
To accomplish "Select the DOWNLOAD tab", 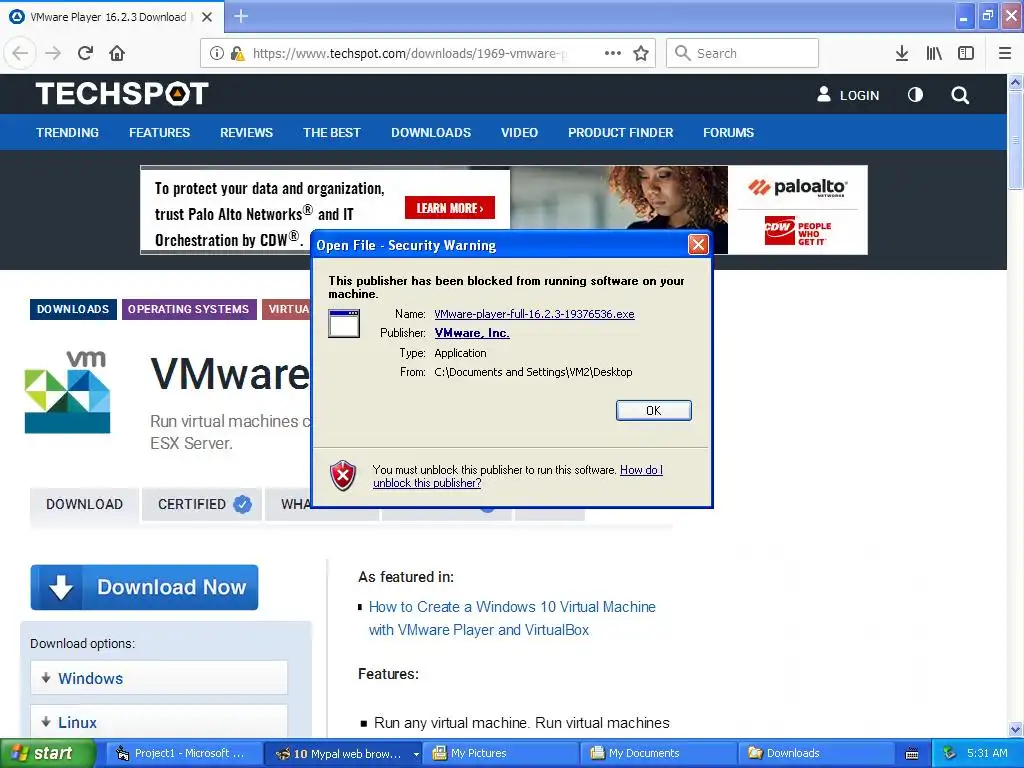I will 84,504.
